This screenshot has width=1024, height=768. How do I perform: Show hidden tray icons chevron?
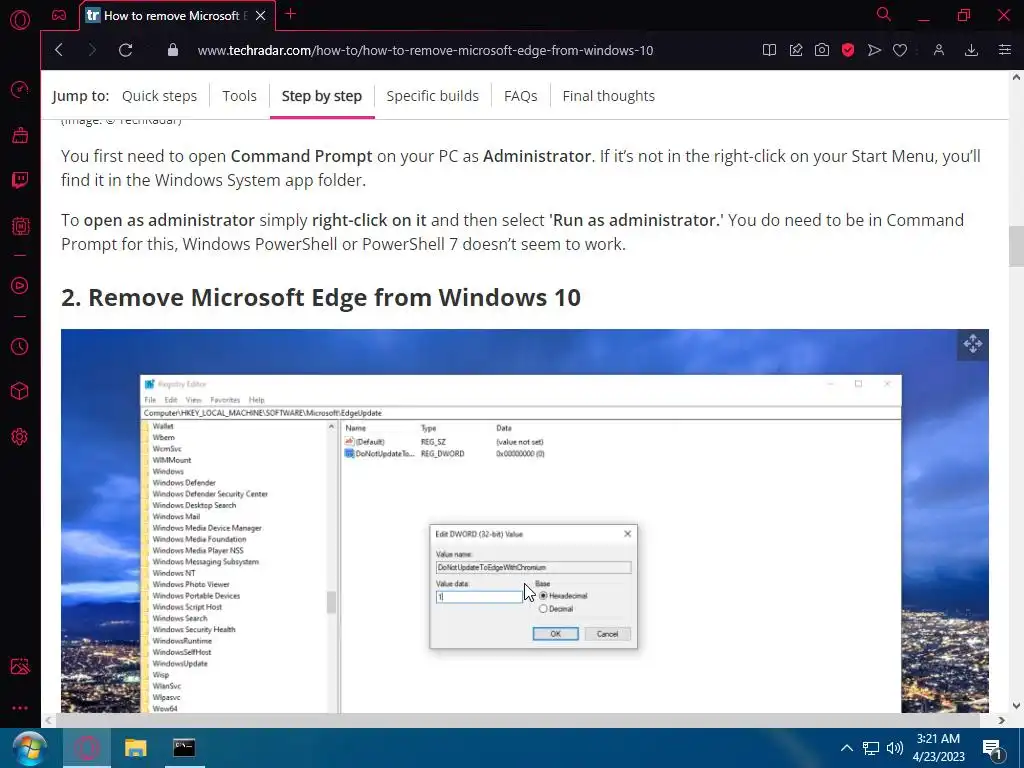click(x=846, y=748)
